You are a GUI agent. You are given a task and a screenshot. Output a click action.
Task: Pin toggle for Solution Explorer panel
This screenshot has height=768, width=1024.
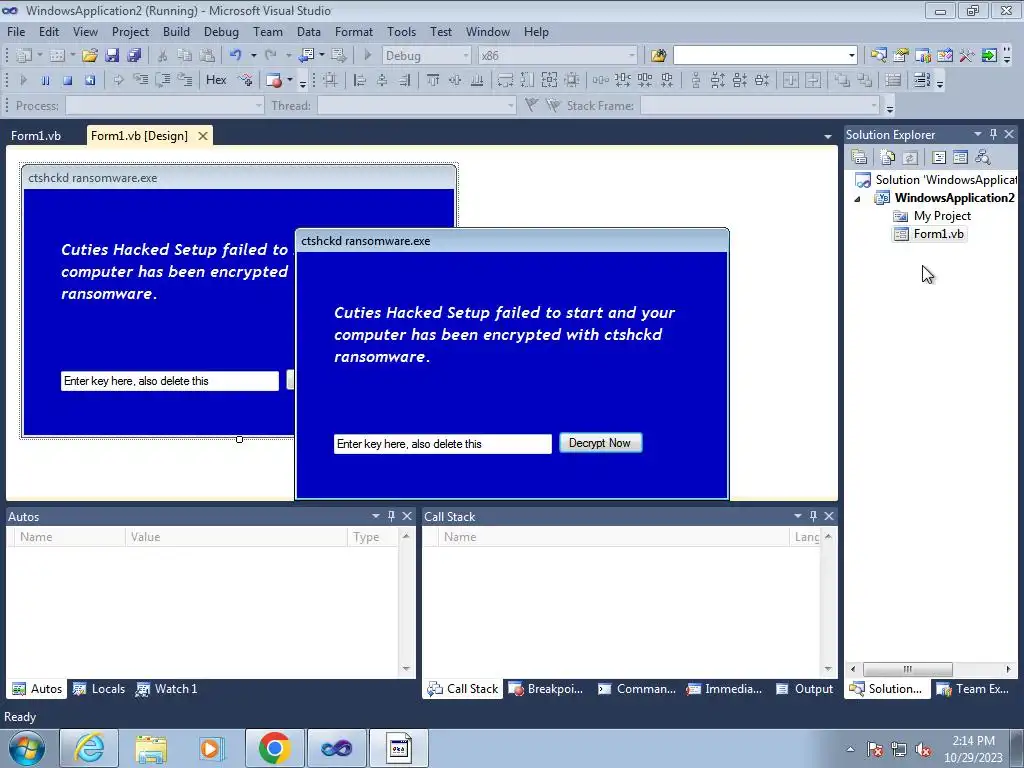point(993,134)
